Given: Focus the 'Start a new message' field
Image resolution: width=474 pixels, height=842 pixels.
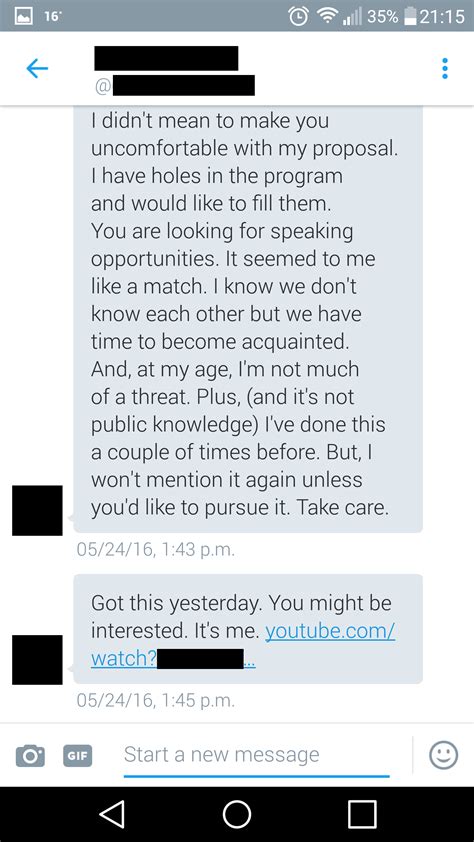Looking at the screenshot, I should 257,755.
